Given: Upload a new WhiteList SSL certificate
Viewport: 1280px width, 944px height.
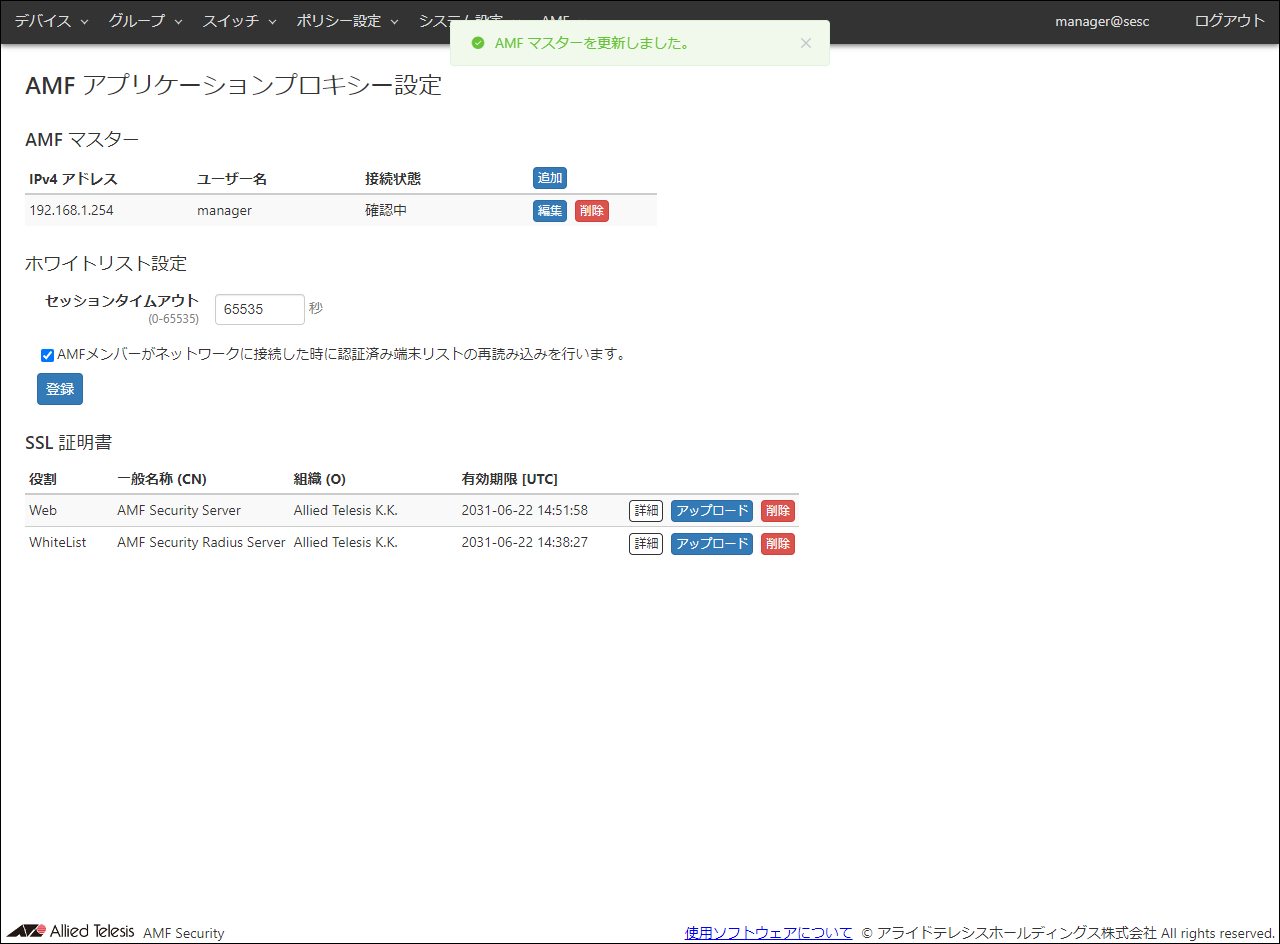Looking at the screenshot, I should (x=711, y=543).
